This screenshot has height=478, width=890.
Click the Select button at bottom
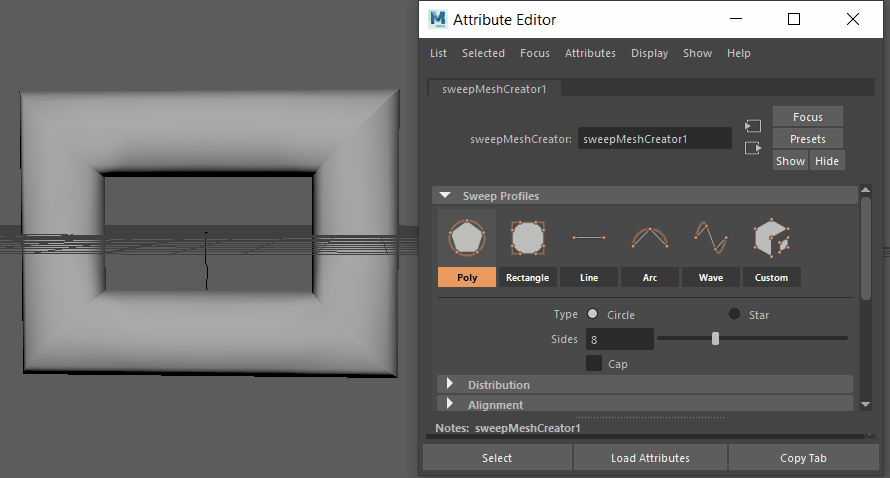[x=497, y=458]
